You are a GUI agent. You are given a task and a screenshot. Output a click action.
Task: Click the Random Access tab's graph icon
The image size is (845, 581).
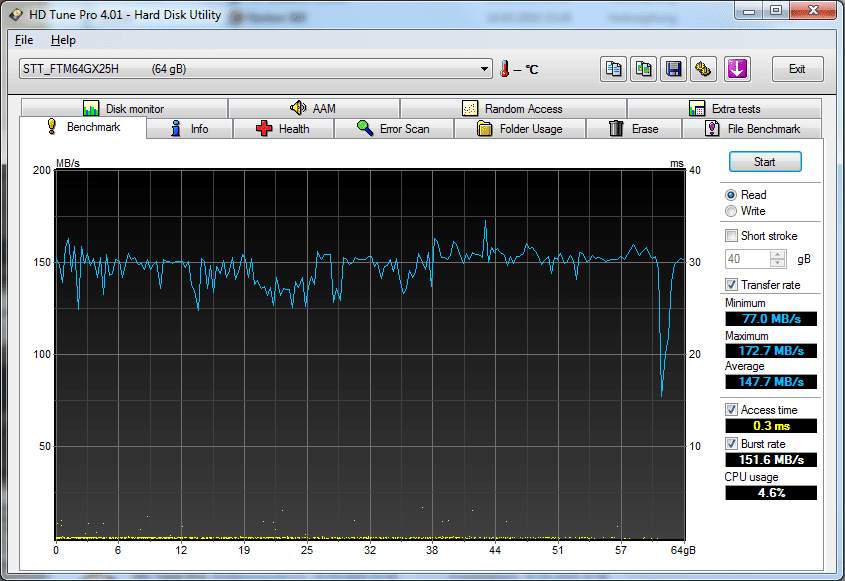coord(470,108)
